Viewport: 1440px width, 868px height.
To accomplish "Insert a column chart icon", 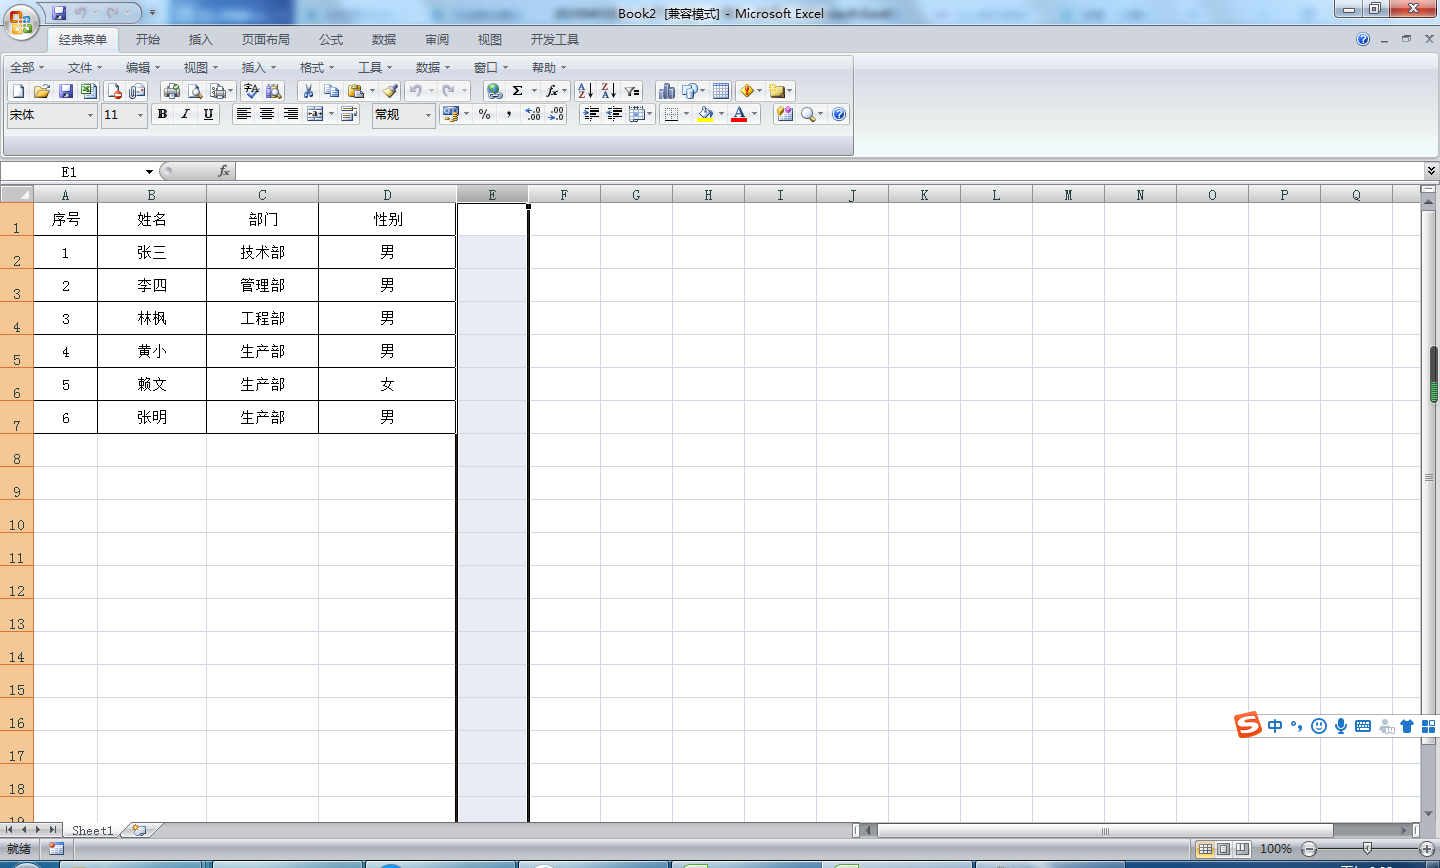I will pyautogui.click(x=667, y=91).
